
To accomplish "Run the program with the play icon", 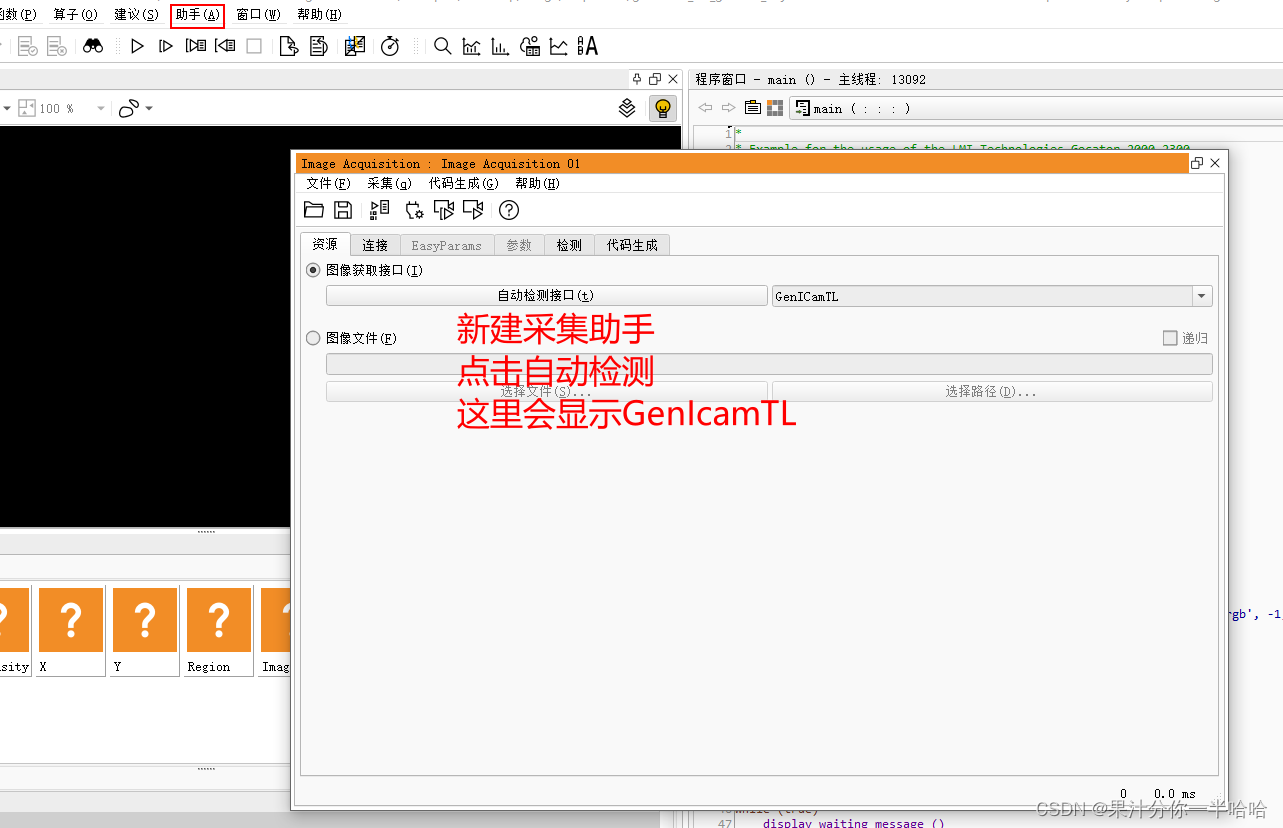I will (x=137, y=45).
